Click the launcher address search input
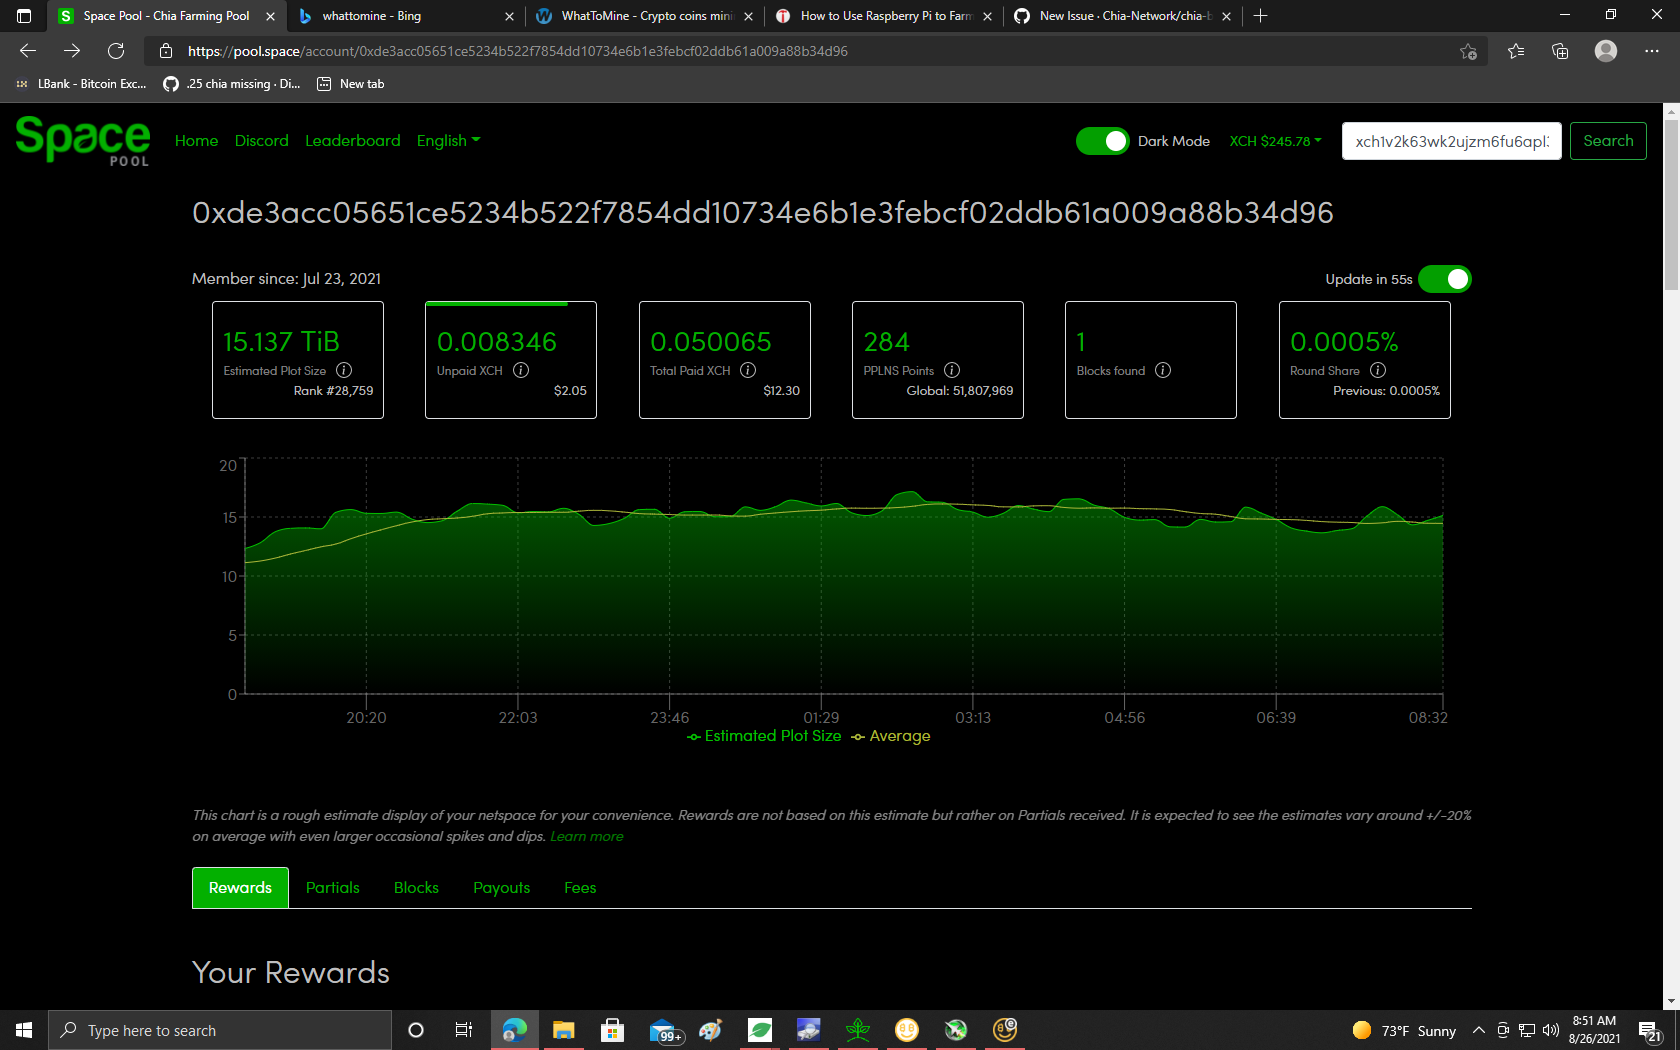This screenshot has height=1050, width=1680. click(1451, 141)
